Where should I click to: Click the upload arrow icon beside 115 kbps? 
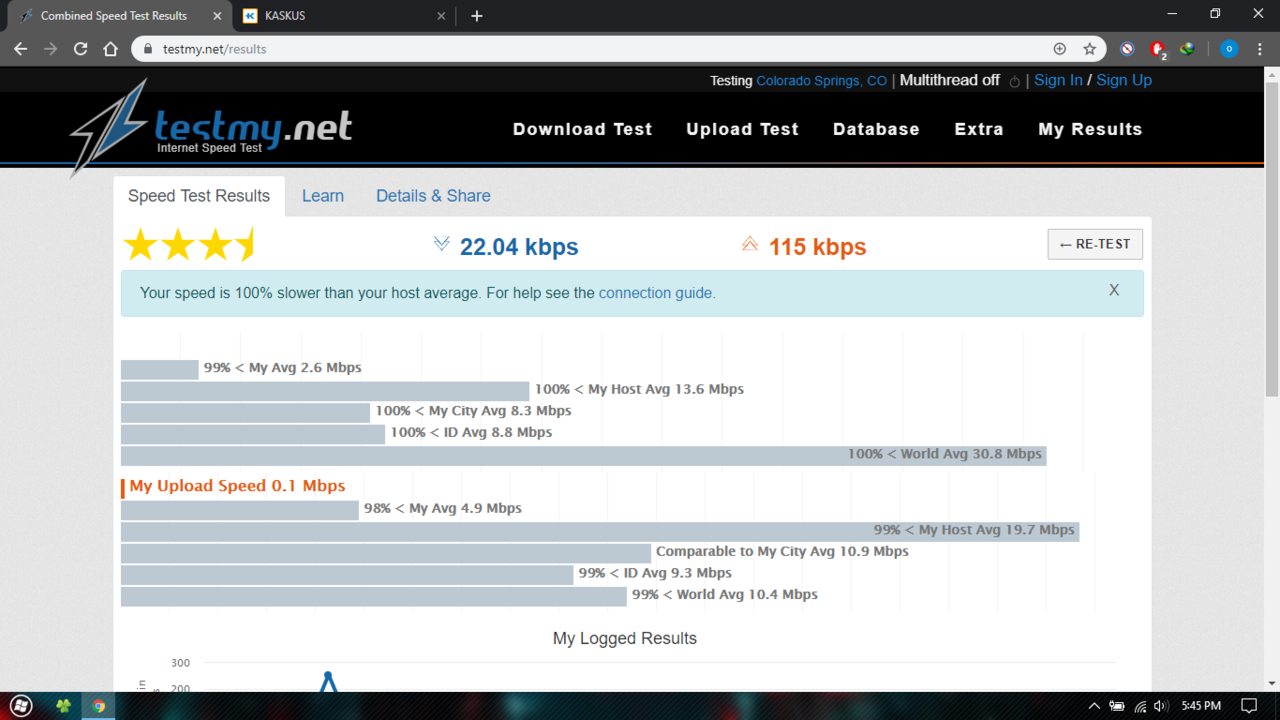click(x=750, y=244)
